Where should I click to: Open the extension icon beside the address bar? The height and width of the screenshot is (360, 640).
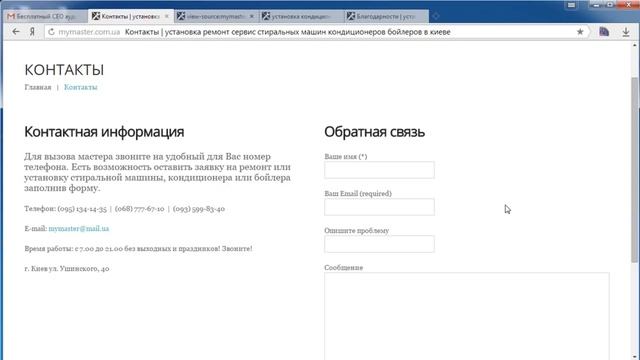[x=604, y=32]
